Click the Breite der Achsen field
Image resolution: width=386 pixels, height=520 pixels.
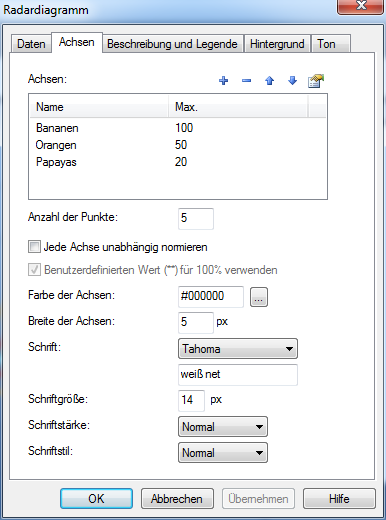[x=196, y=322]
